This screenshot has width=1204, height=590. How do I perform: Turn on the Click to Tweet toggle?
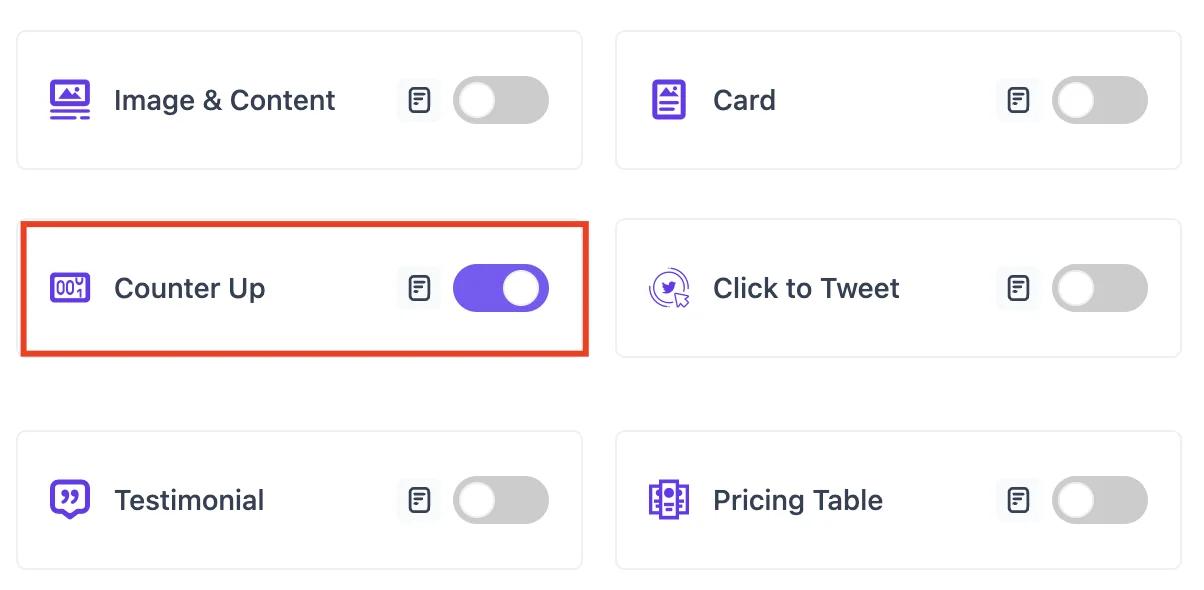[x=1099, y=288]
